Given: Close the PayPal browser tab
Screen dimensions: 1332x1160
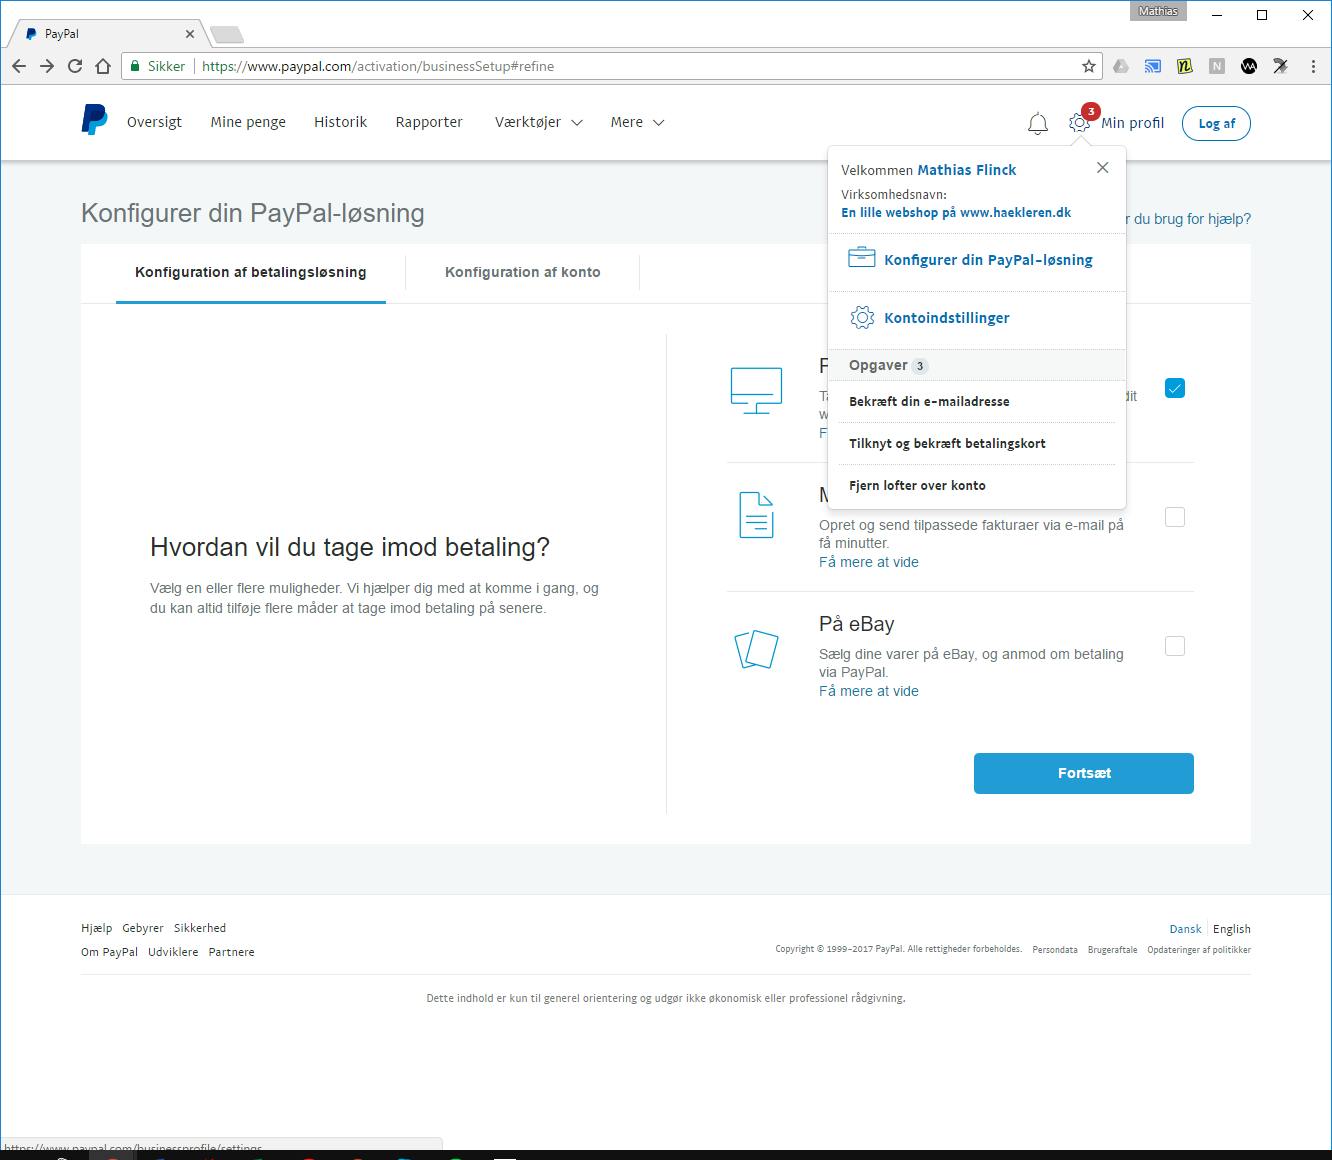Looking at the screenshot, I should point(189,34).
